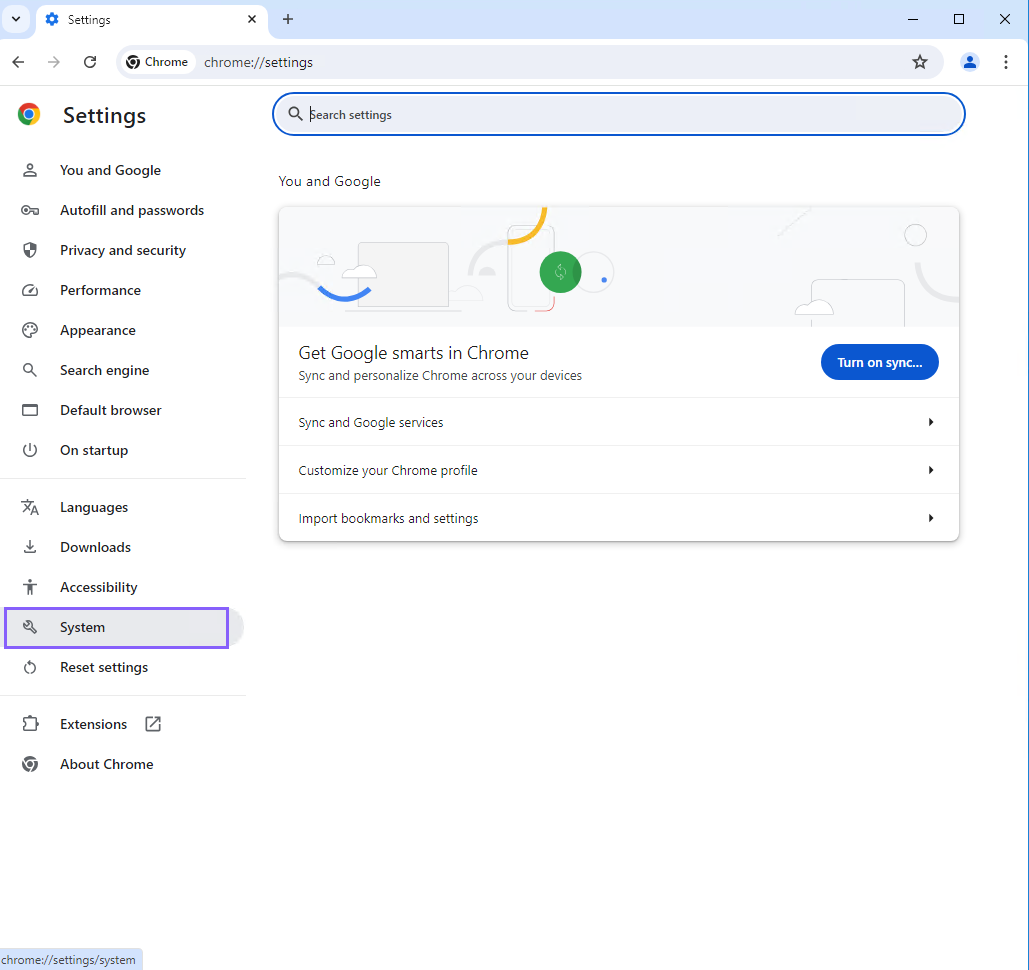Click the Chrome logo beside Settings heading
Screen dimensions: 1029x970
28,114
